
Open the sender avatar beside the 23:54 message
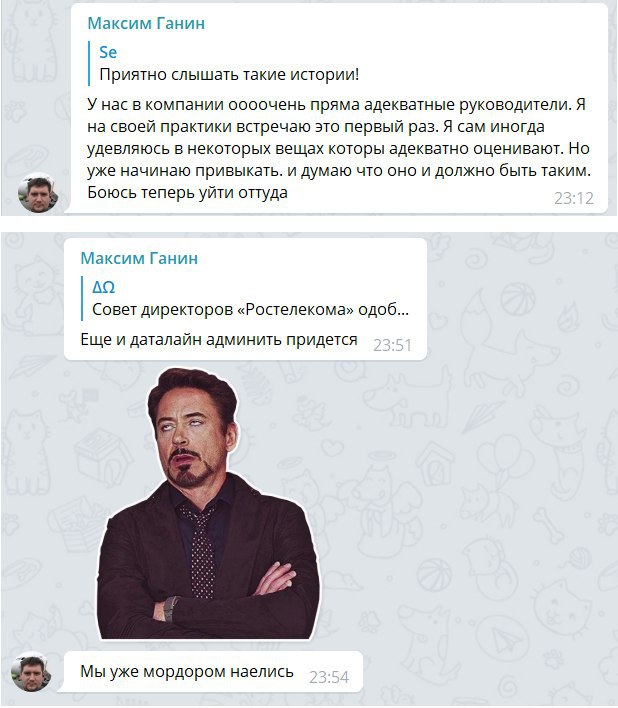(x=32, y=671)
